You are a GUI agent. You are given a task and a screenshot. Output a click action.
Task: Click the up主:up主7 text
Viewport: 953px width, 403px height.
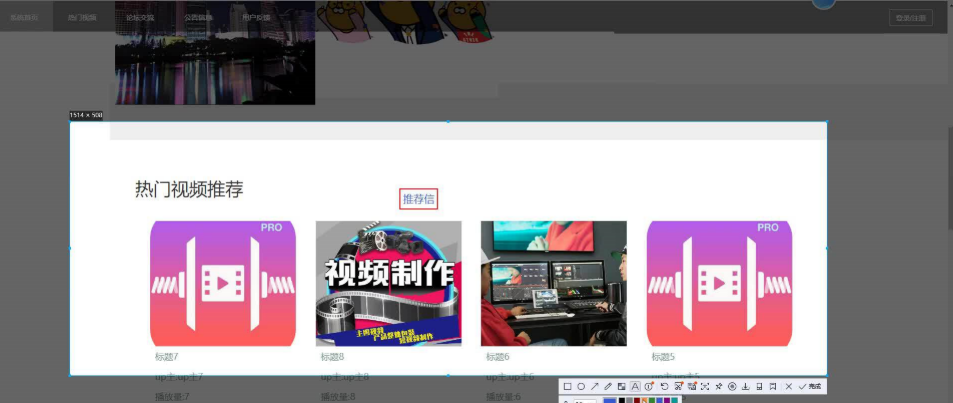(179, 377)
